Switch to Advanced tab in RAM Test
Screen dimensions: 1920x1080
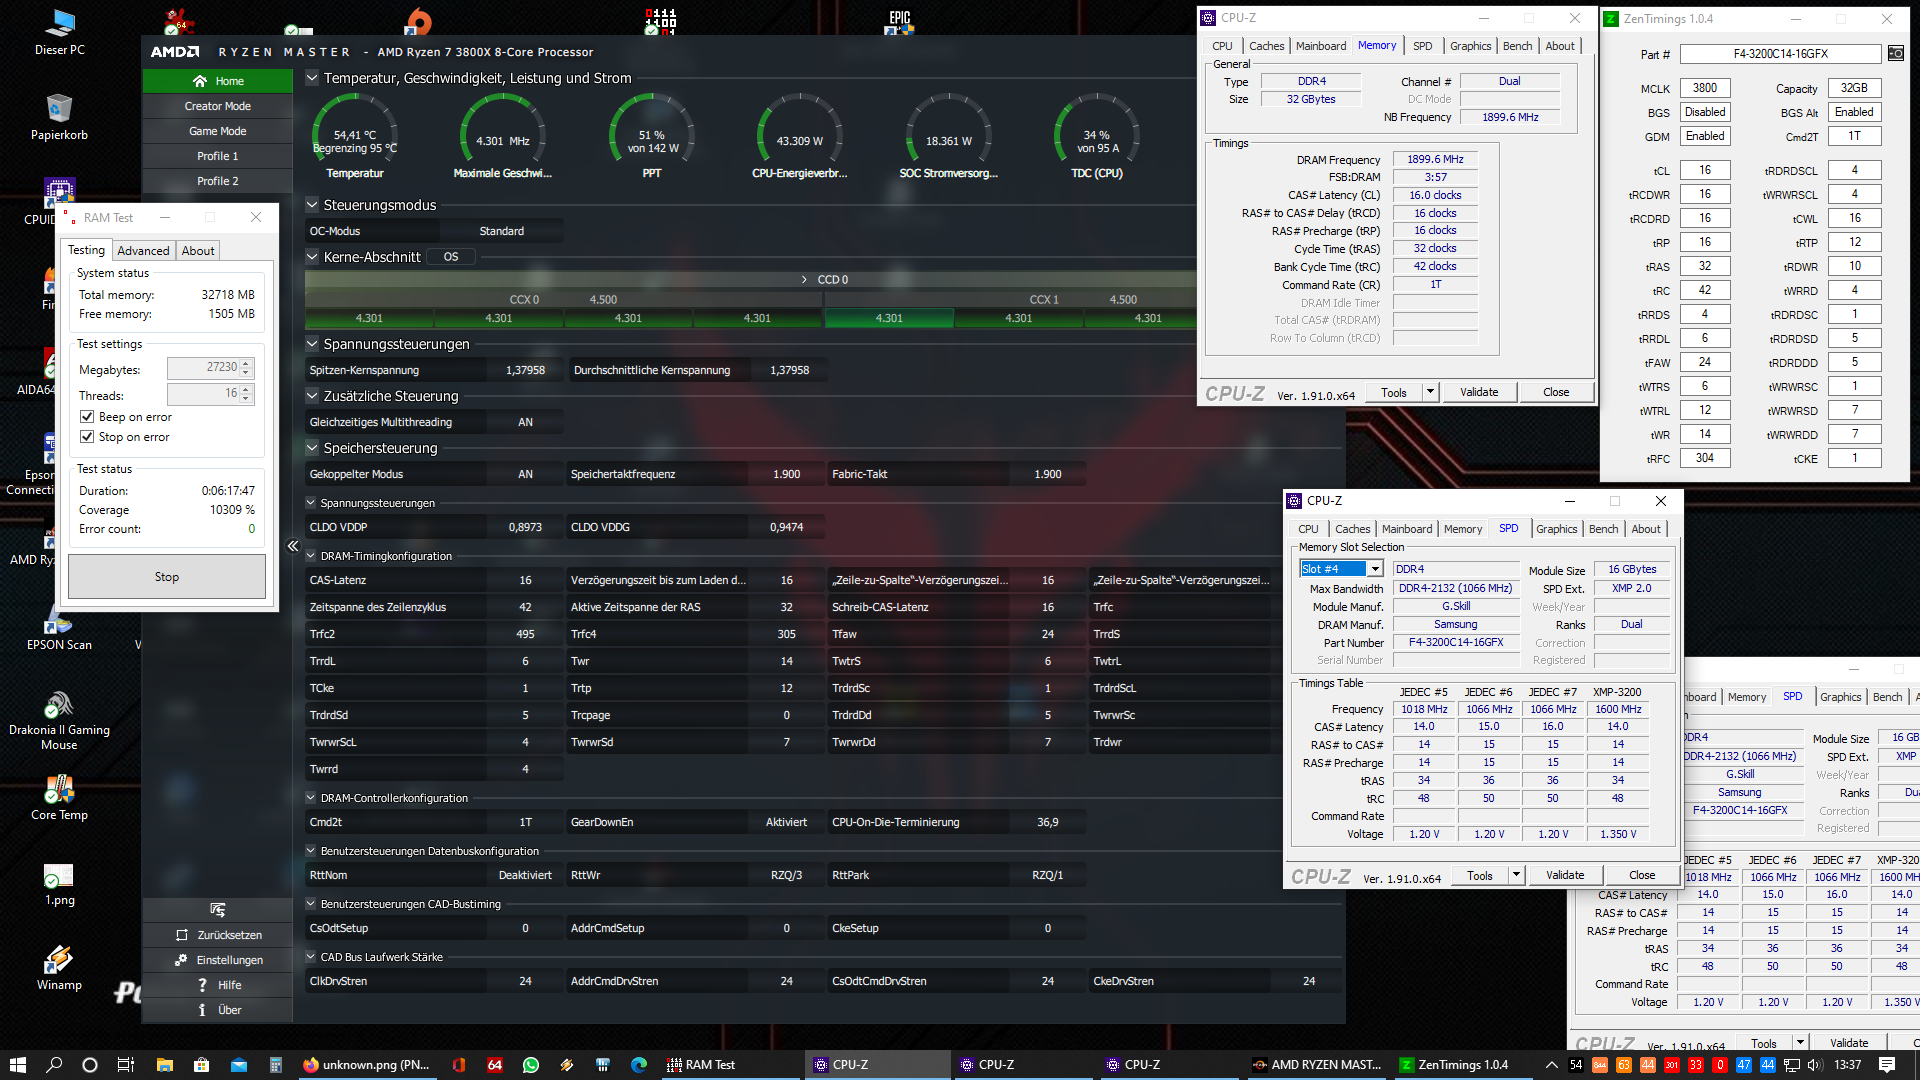click(143, 251)
